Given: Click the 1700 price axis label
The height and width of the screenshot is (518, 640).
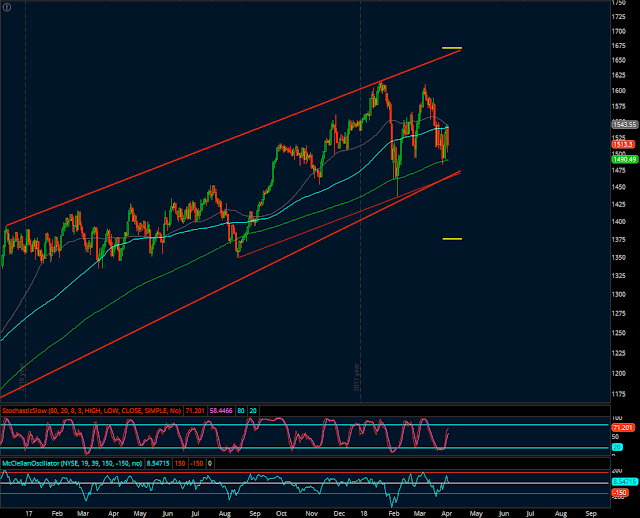Looking at the screenshot, I should coord(618,31).
